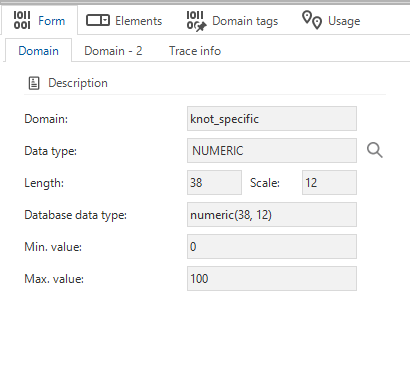Click the Domain: label

point(46,119)
